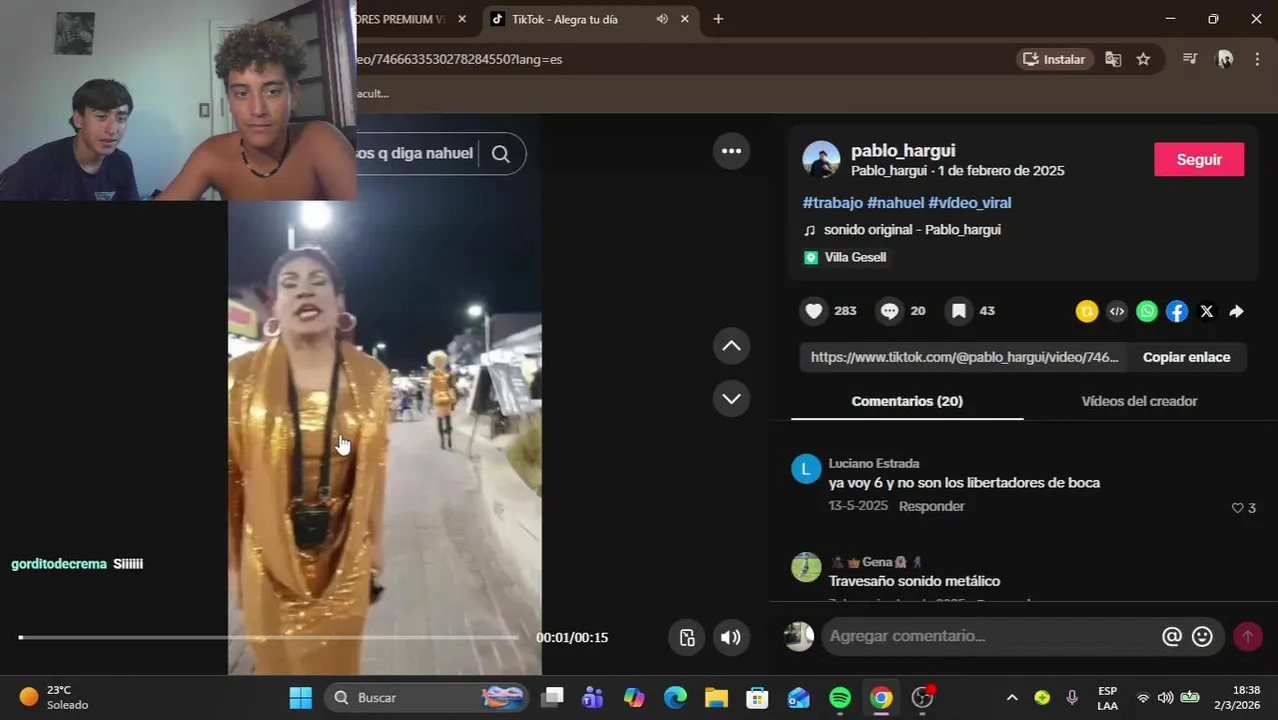Switch to the PREMIUM browser tab
Viewport: 1278px width, 720px height.
(x=402, y=19)
